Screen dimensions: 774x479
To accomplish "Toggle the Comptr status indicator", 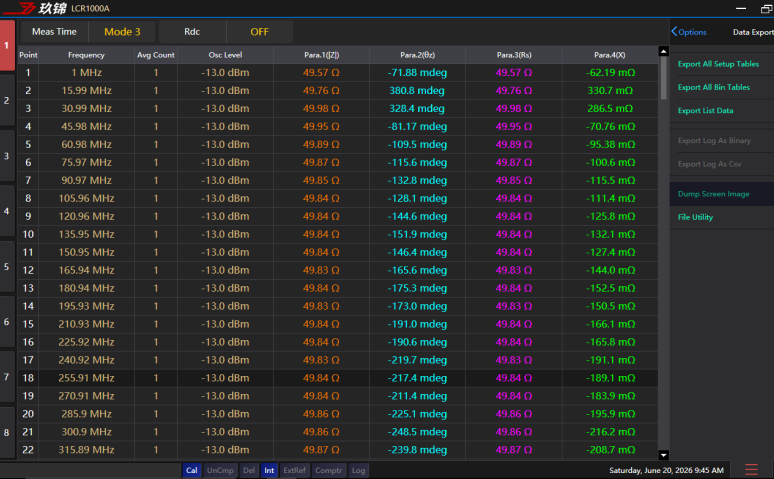I will (328, 470).
